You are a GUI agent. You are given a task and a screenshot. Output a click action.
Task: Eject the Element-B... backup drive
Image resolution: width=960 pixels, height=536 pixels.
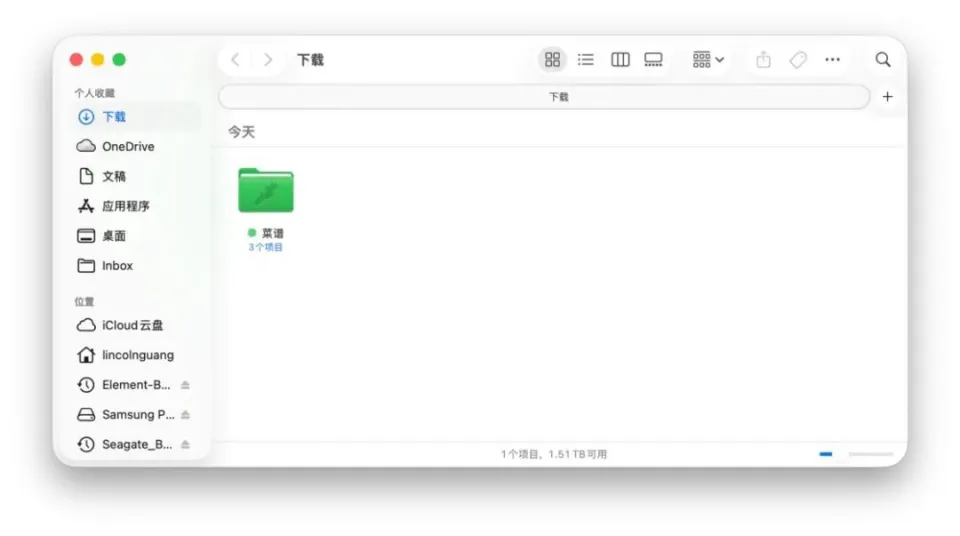coord(185,385)
